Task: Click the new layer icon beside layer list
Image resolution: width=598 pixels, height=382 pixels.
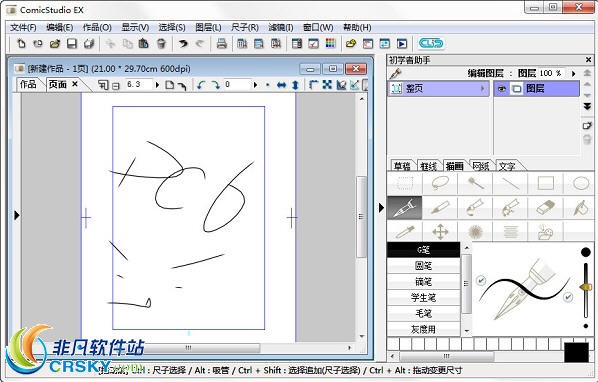Action: 587,125
